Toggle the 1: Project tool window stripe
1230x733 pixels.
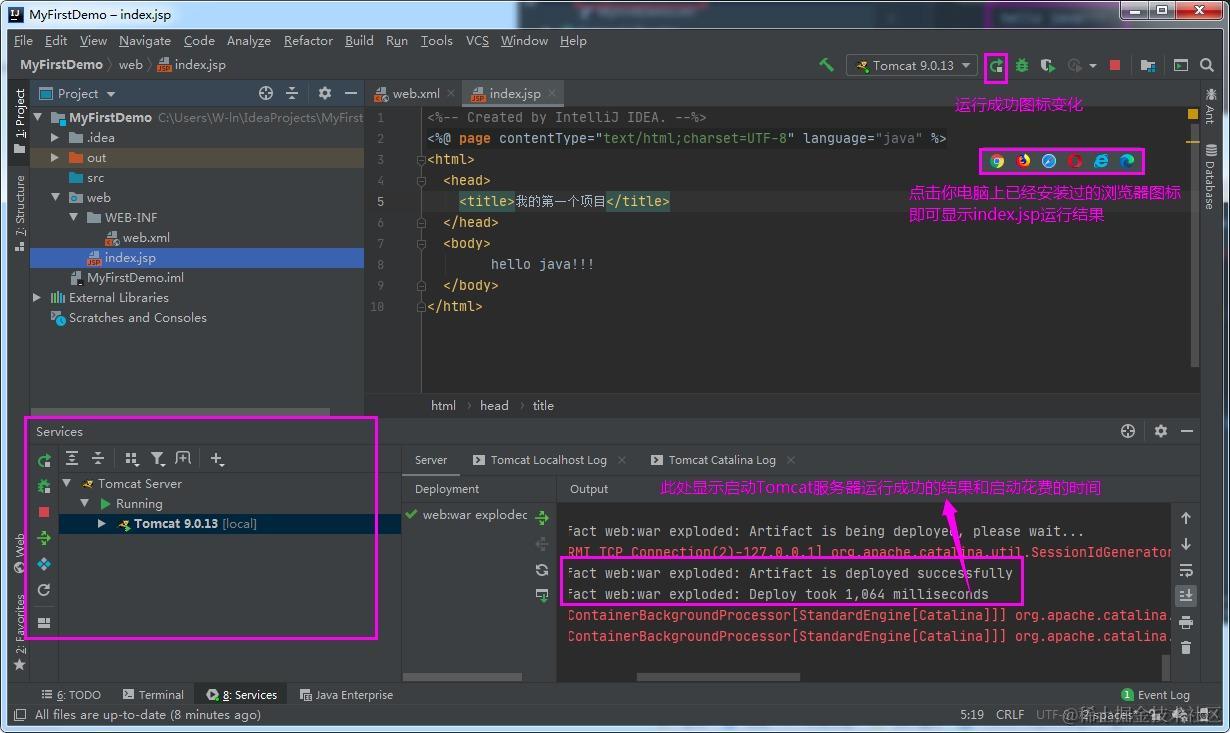pyautogui.click(x=19, y=121)
